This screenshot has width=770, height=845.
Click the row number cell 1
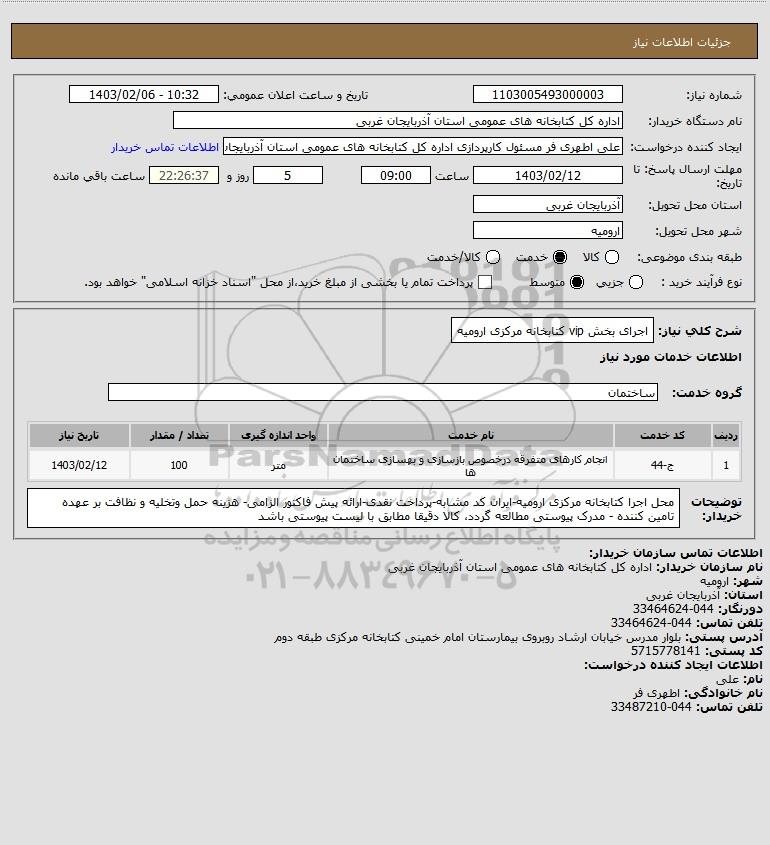(726, 465)
